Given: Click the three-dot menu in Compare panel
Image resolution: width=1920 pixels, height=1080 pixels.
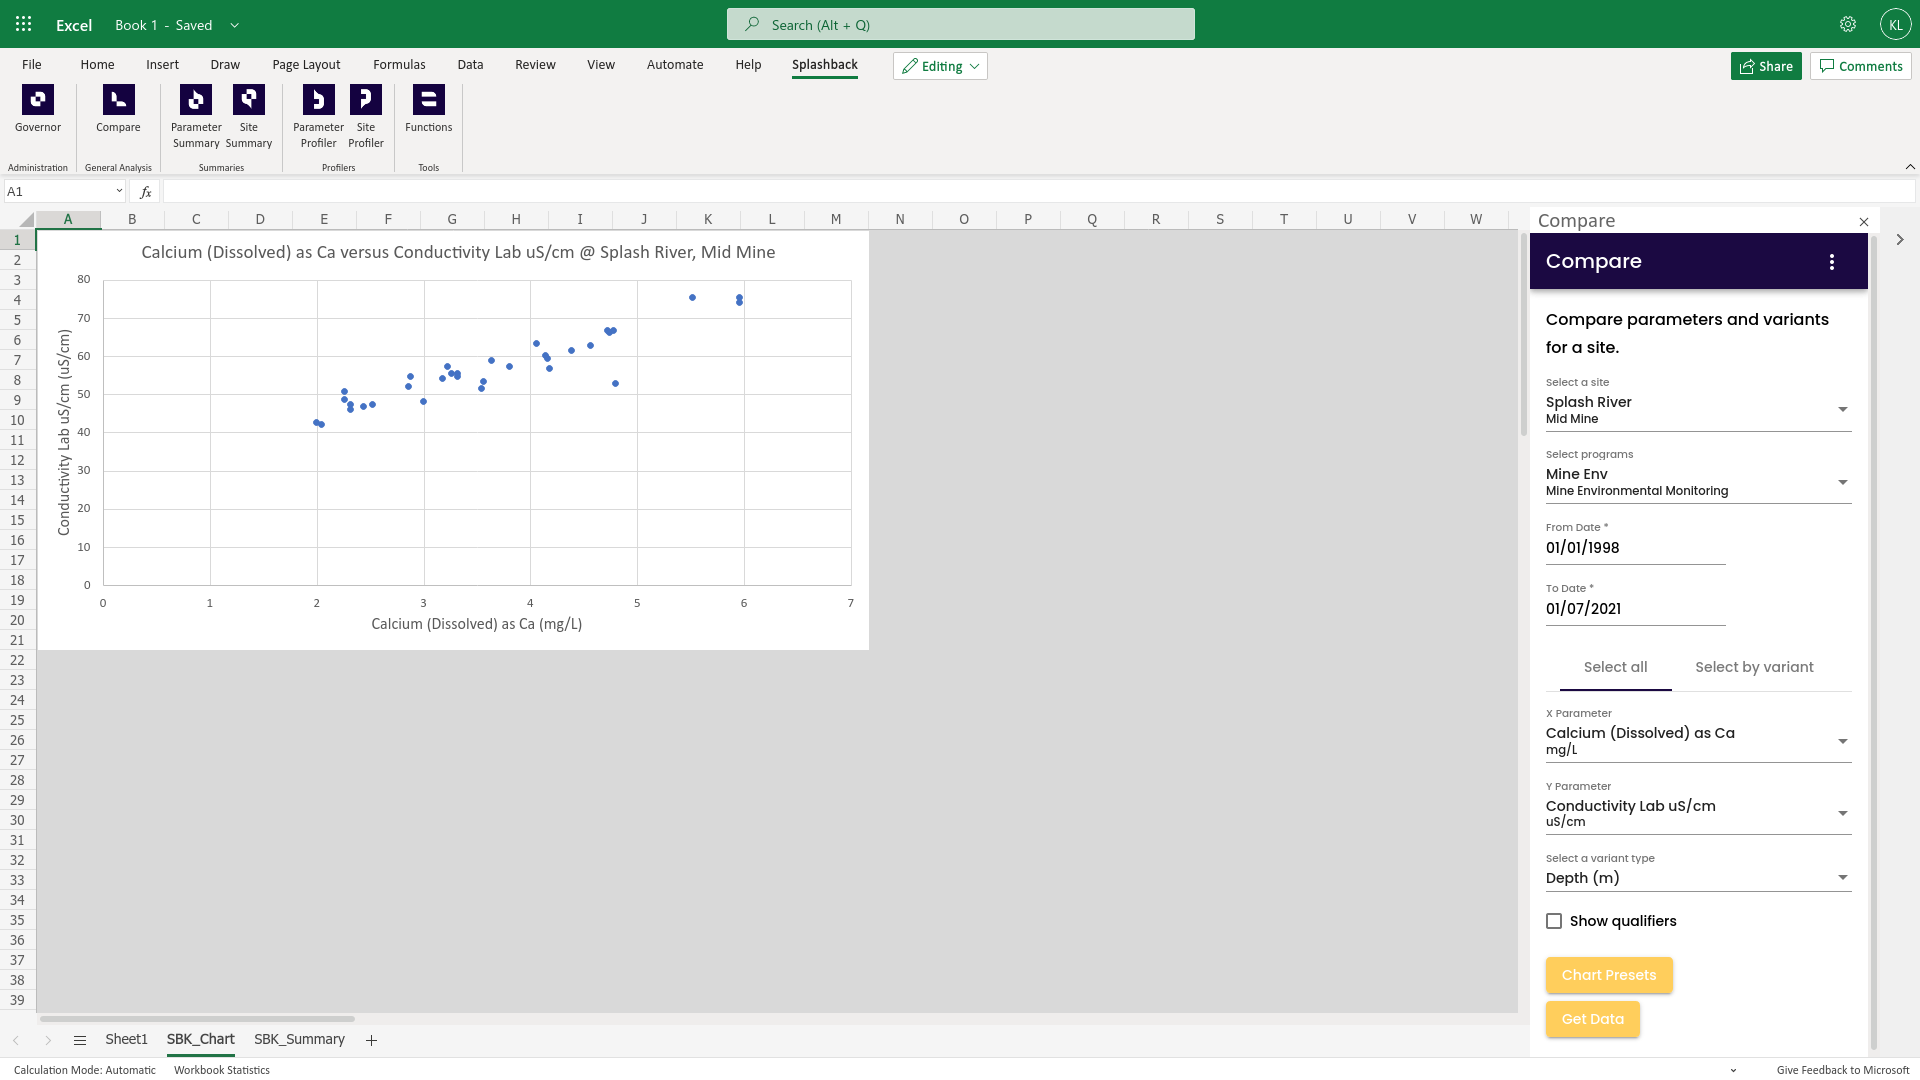Looking at the screenshot, I should tap(1832, 262).
